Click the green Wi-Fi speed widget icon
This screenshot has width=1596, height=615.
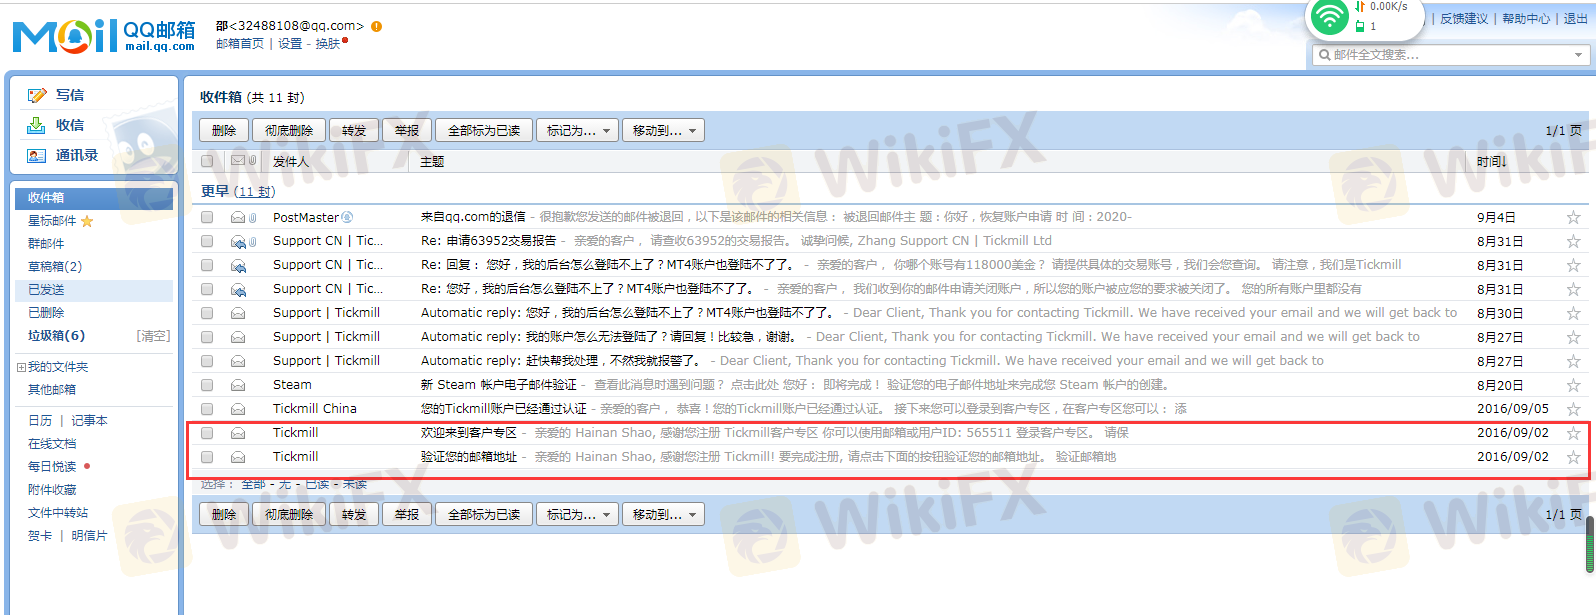click(x=1330, y=17)
